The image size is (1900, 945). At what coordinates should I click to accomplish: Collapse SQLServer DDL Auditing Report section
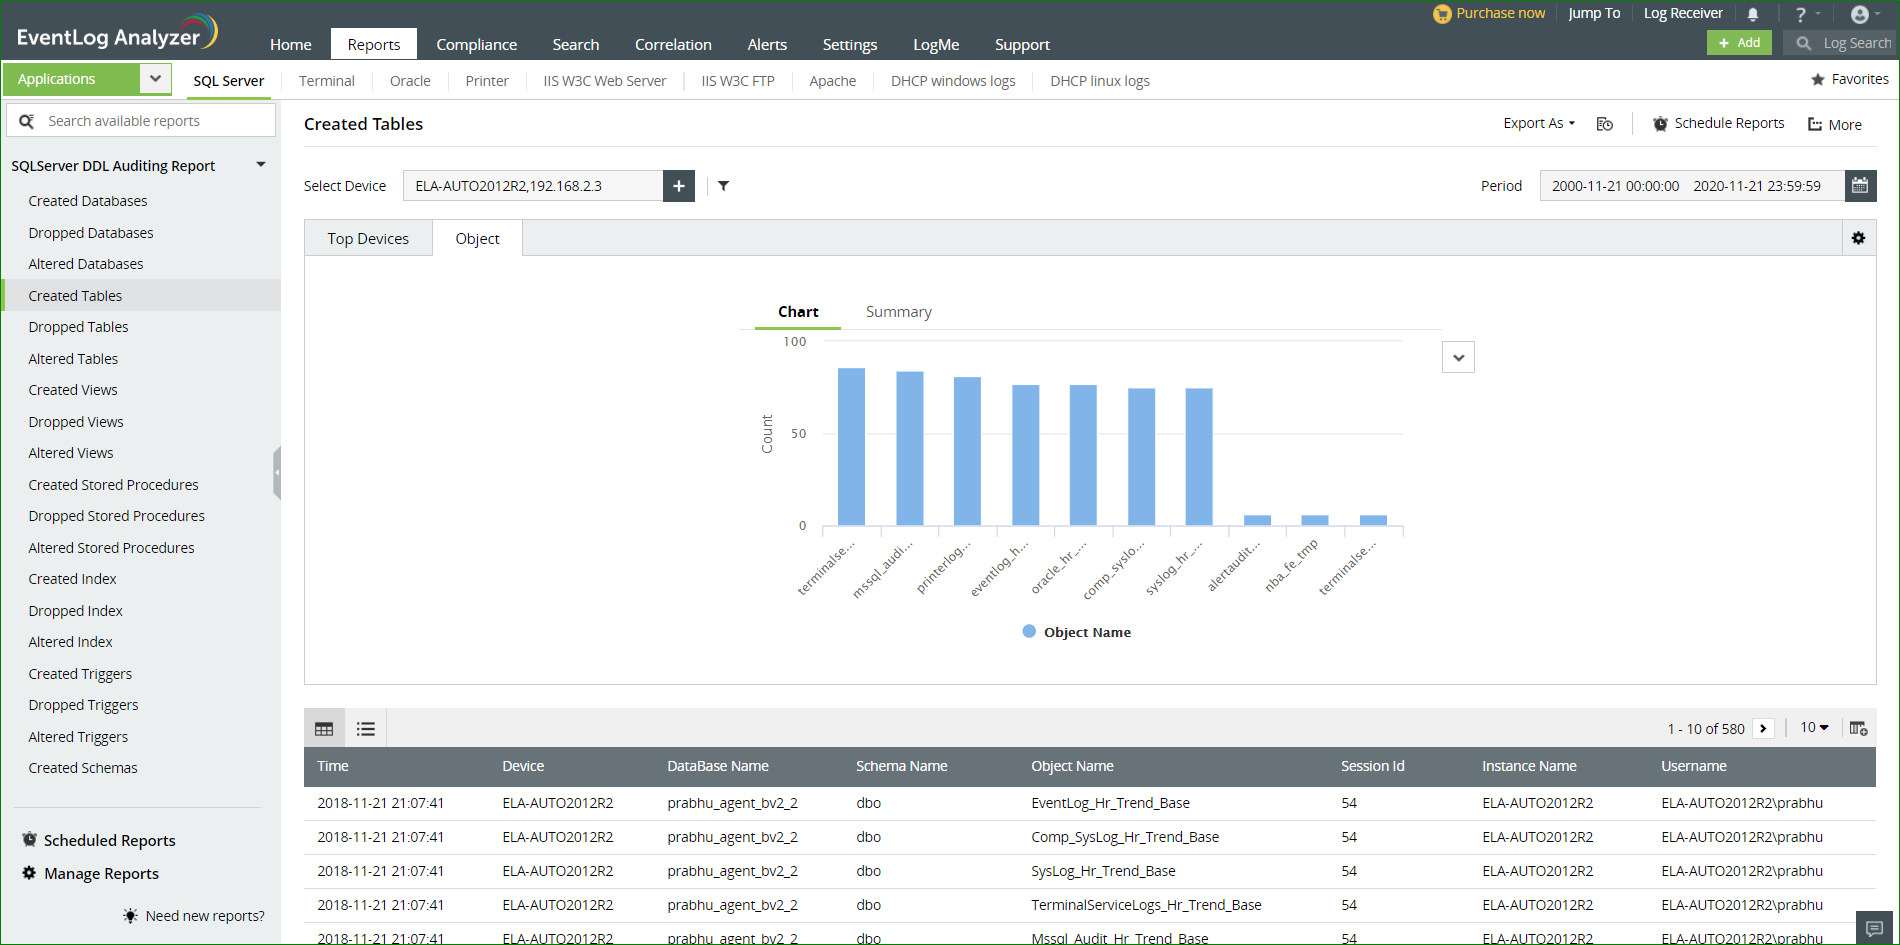pyautogui.click(x=261, y=165)
